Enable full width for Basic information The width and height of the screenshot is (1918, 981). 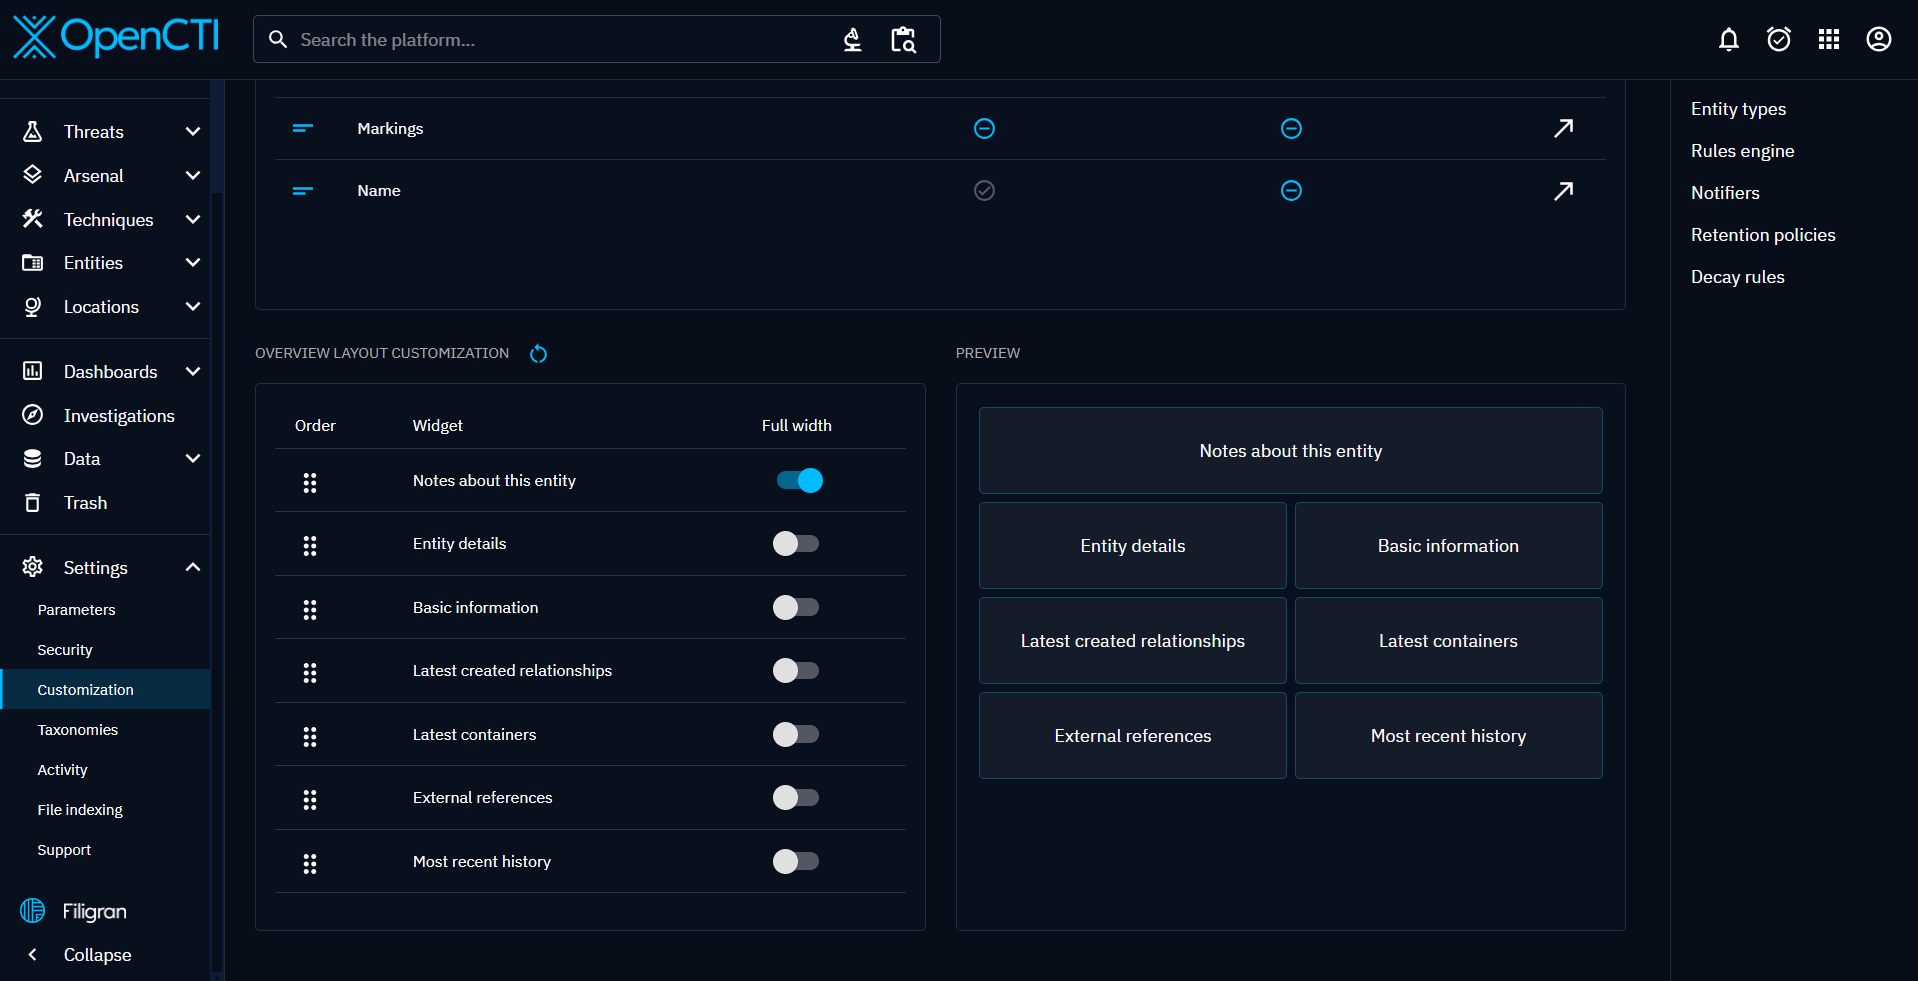pyautogui.click(x=796, y=608)
